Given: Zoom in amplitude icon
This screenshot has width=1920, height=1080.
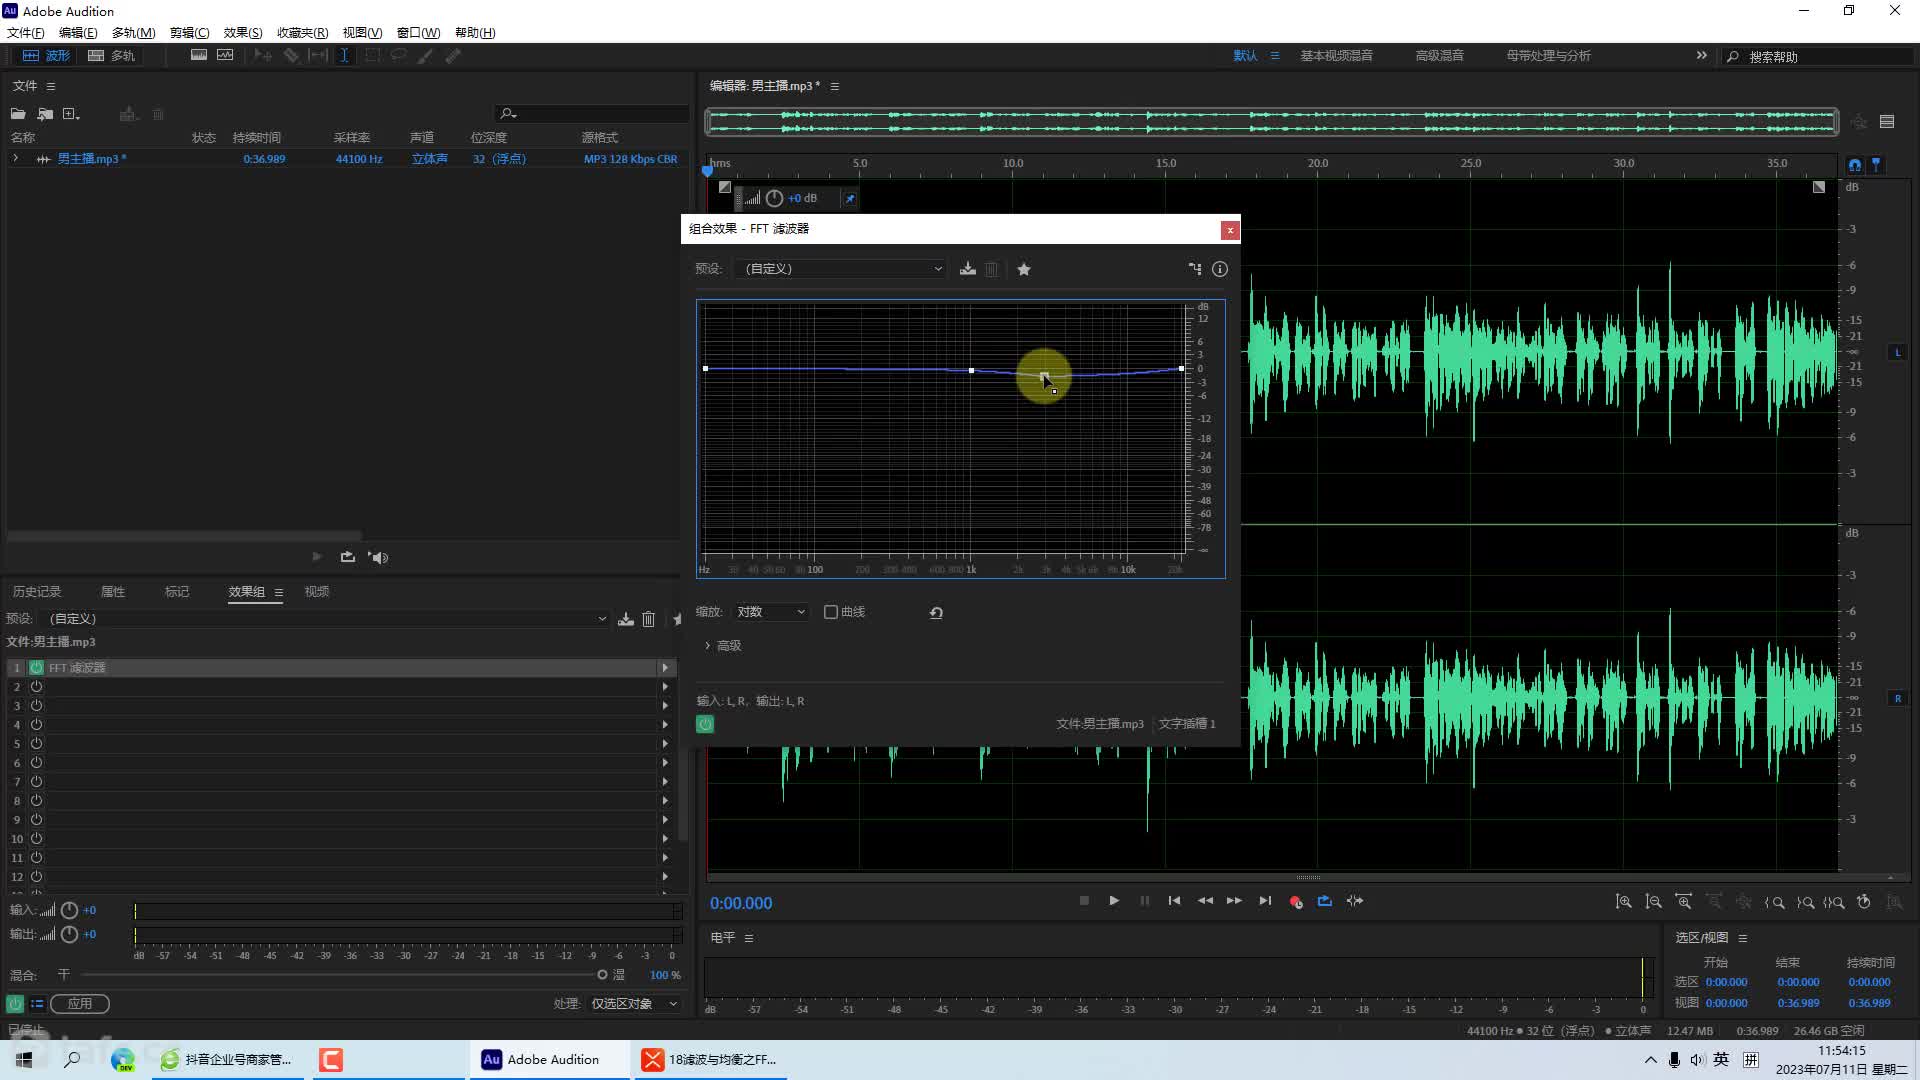Looking at the screenshot, I should (x=1624, y=902).
